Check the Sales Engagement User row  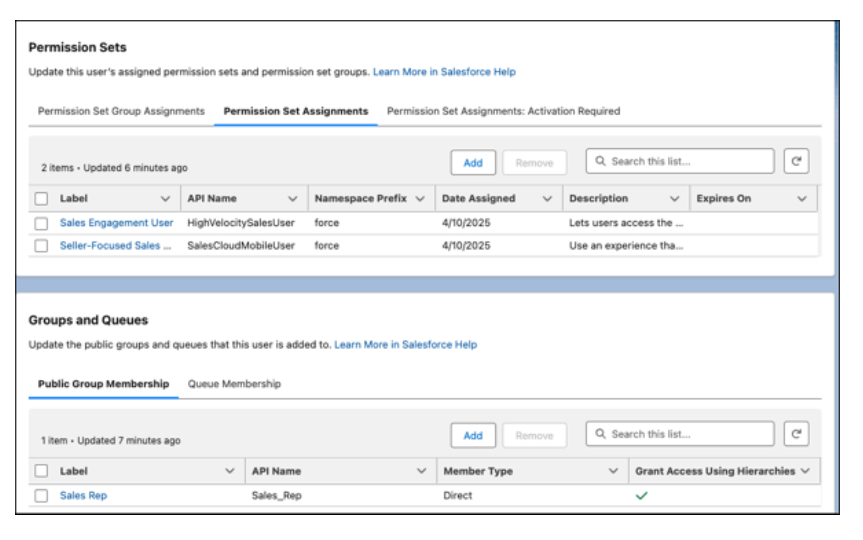click(41, 223)
